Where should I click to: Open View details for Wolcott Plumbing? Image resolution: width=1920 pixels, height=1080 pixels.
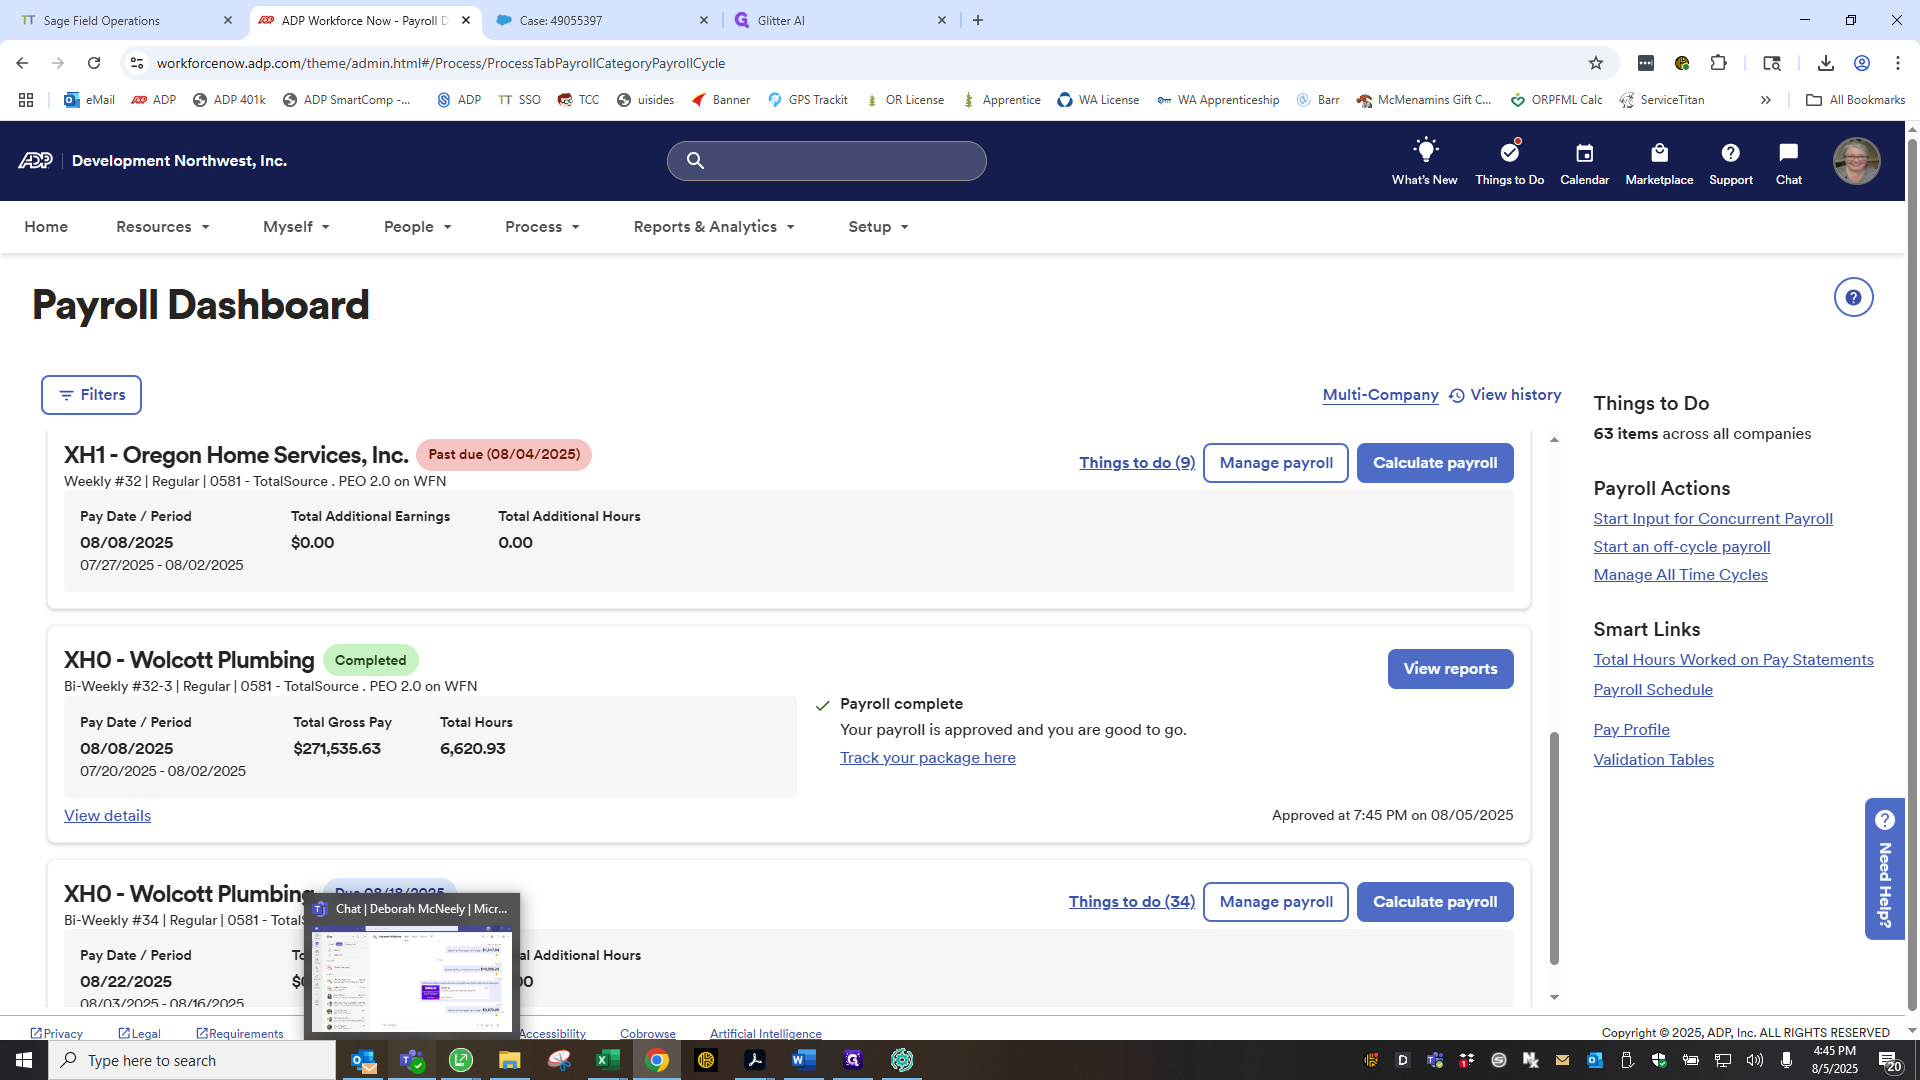[x=108, y=816]
